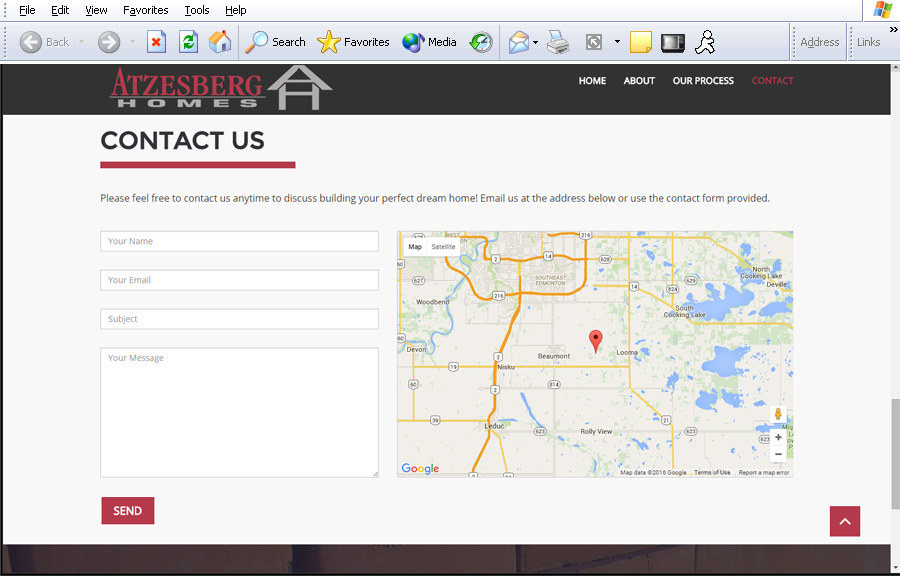Zoom in on the map with plus

pos(778,437)
